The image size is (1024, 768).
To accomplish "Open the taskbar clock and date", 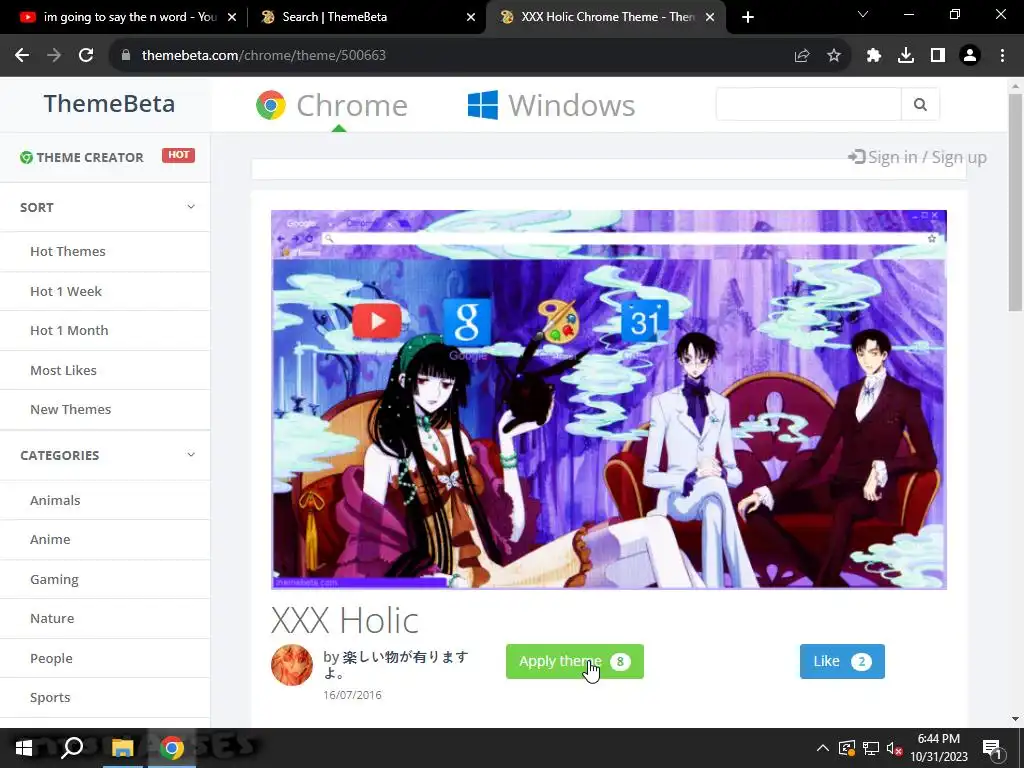I will (939, 748).
